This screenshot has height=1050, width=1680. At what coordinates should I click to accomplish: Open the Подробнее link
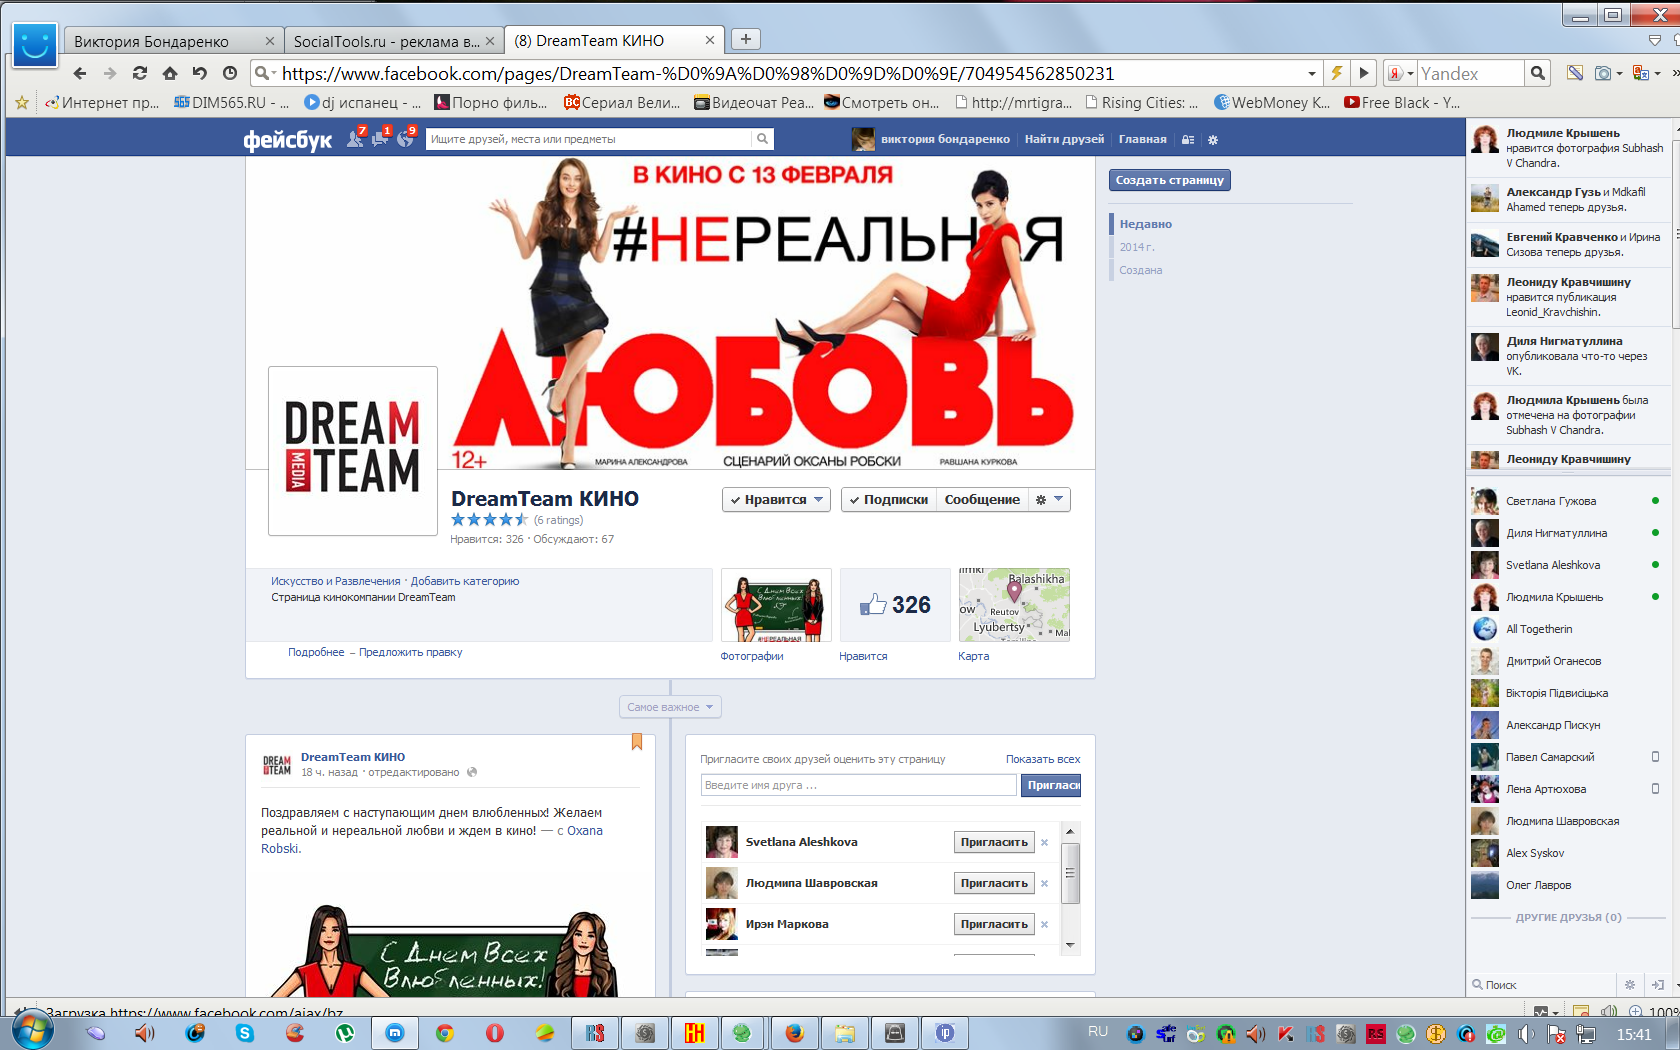point(316,652)
